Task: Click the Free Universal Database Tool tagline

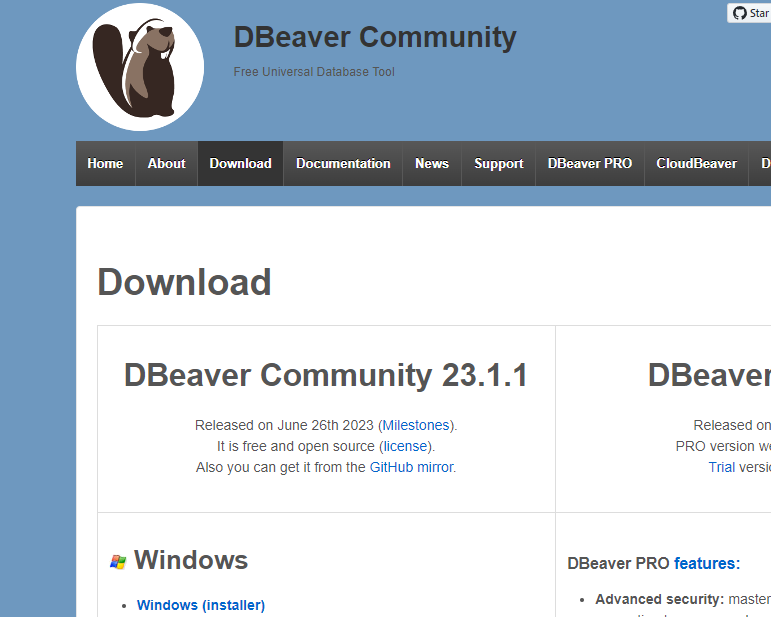Action: [314, 72]
